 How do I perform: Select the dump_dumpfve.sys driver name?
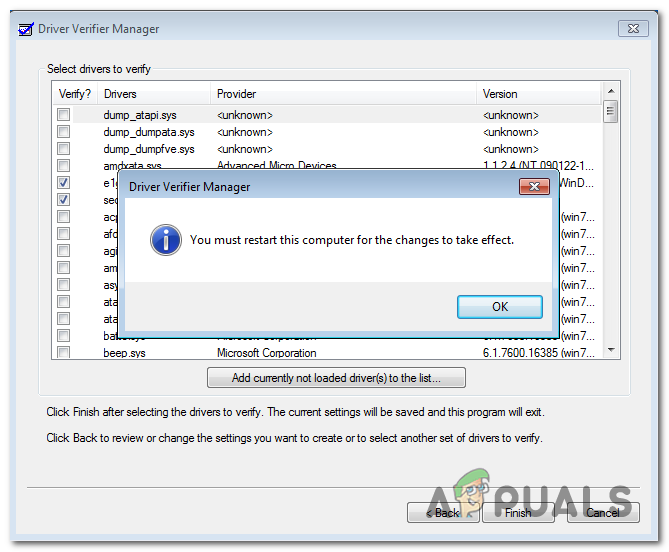[148, 149]
